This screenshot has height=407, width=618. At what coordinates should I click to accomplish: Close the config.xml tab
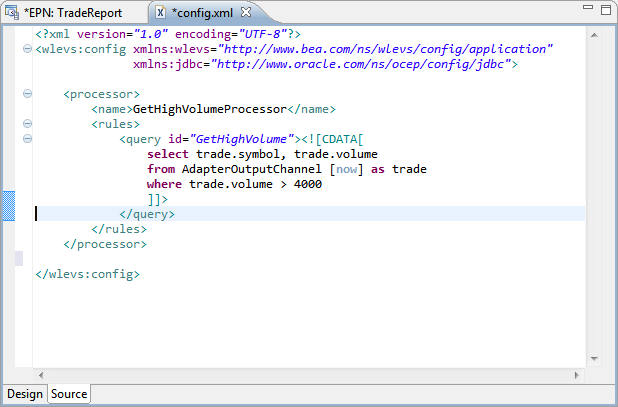[x=246, y=12]
